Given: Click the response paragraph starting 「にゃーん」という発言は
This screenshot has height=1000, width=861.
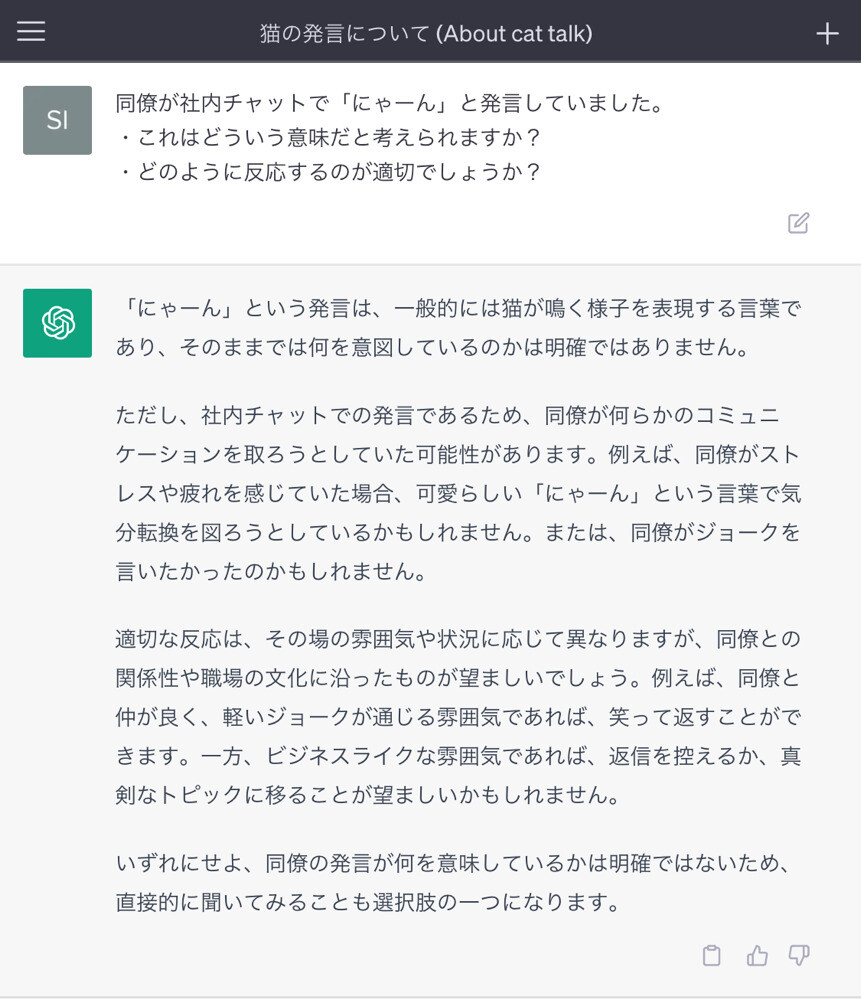Looking at the screenshot, I should click(458, 327).
